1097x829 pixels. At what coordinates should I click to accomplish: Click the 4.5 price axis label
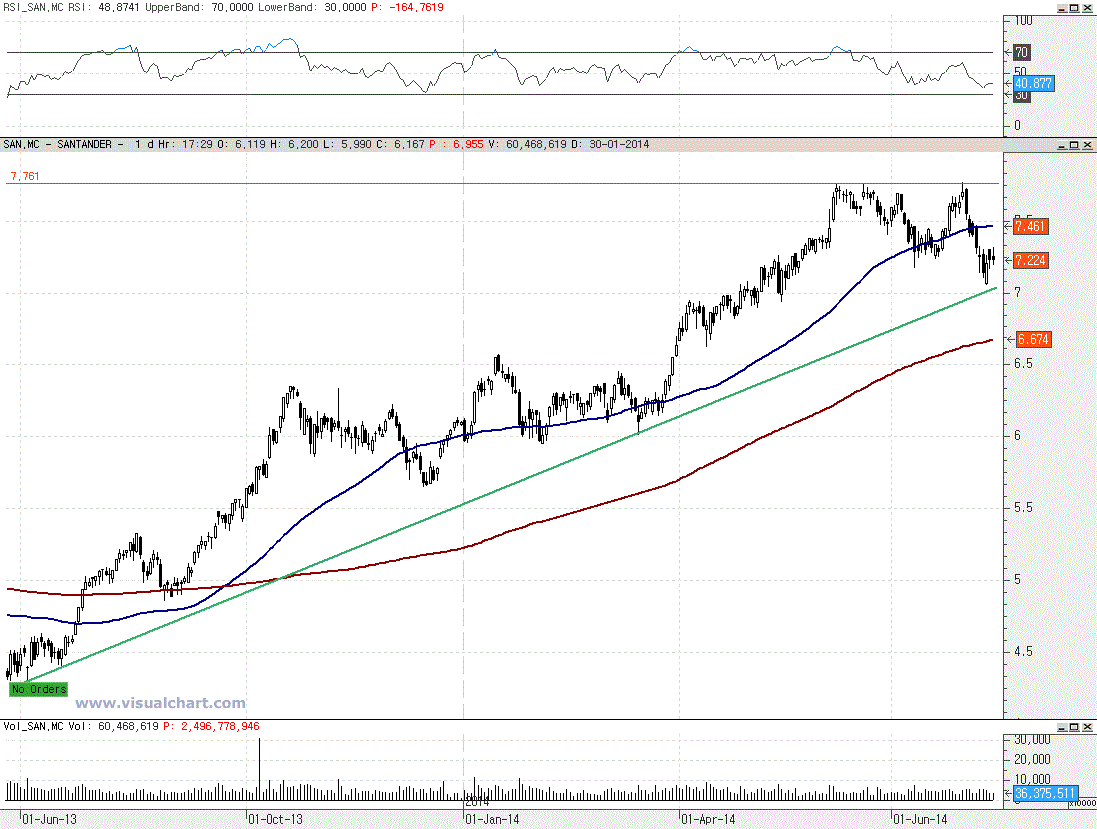[x=1023, y=651]
